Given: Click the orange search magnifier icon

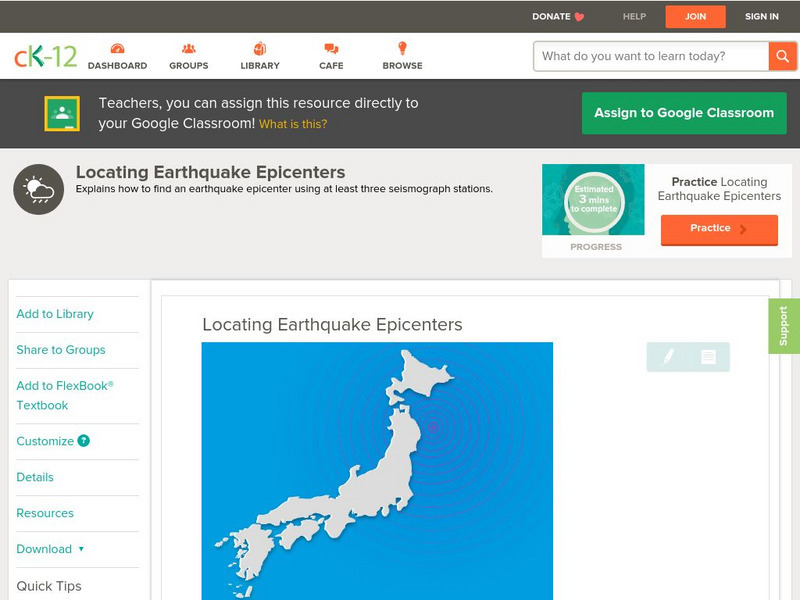Looking at the screenshot, I should [x=782, y=56].
